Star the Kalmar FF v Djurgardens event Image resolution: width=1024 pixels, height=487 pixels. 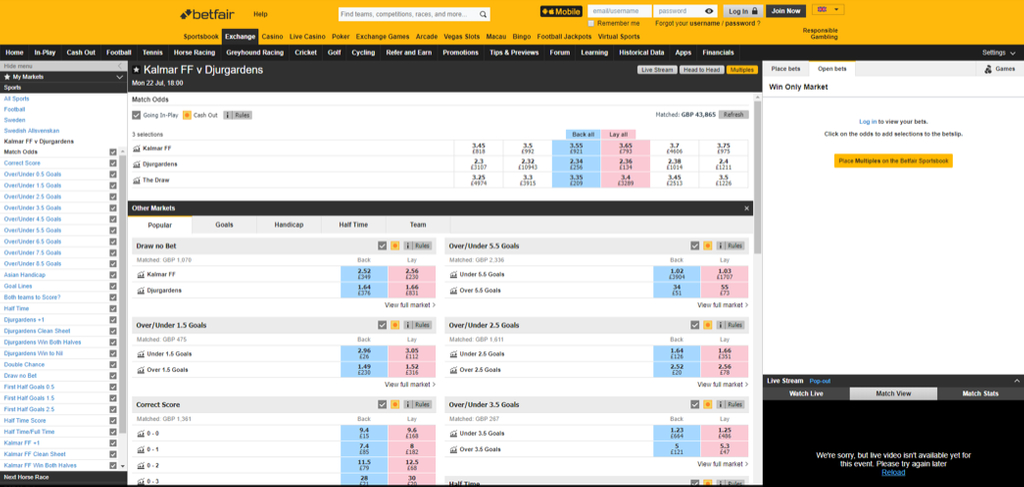point(136,69)
